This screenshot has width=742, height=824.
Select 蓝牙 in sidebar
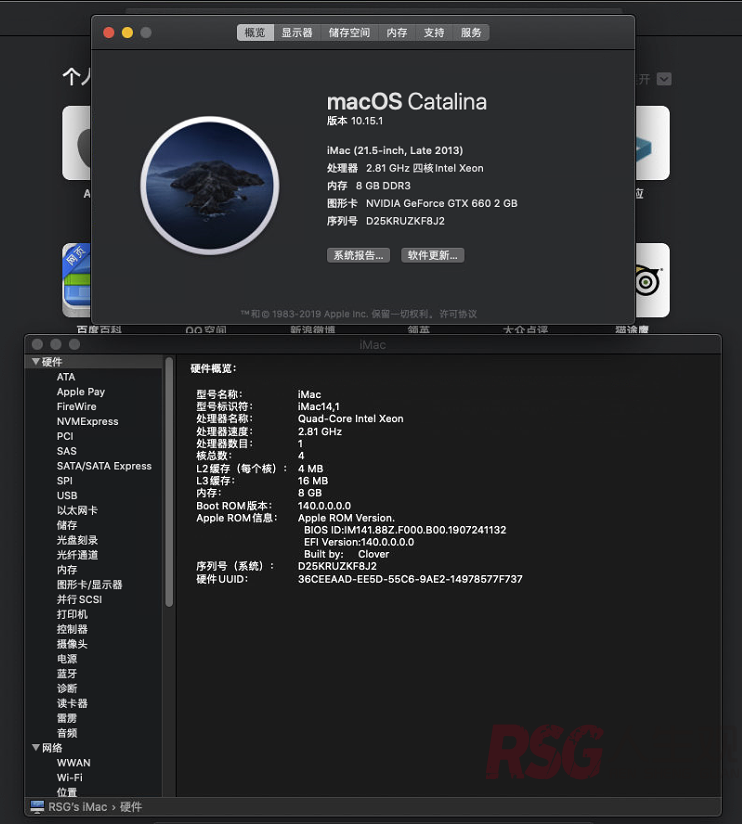point(67,674)
